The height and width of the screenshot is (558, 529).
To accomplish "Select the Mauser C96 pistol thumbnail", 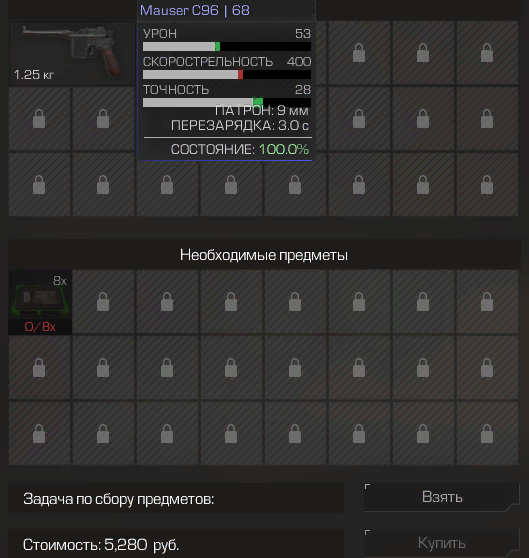I will [x=72, y=53].
